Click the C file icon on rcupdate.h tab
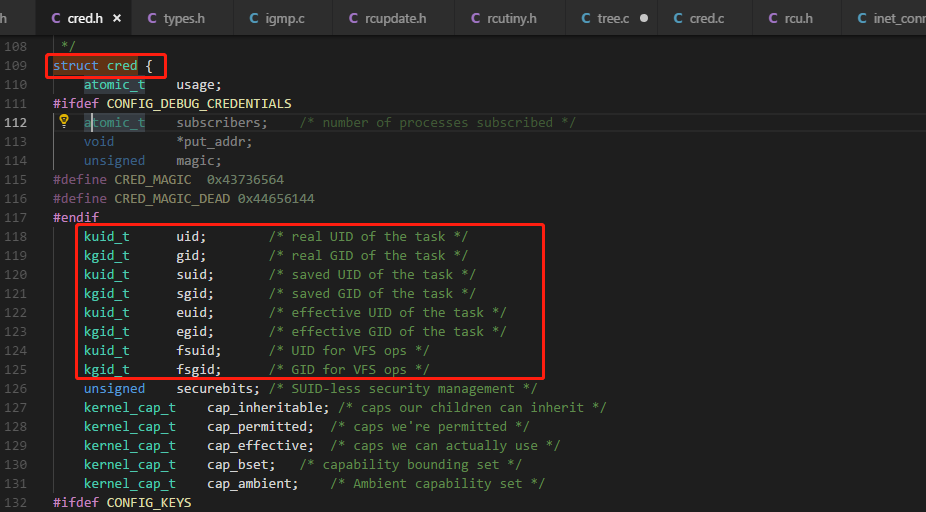This screenshot has width=926, height=512. [x=355, y=18]
